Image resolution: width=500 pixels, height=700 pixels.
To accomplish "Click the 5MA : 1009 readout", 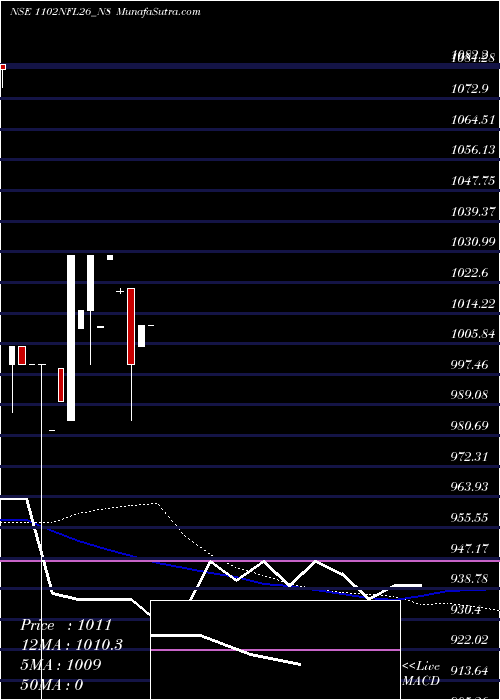I will point(60,665).
